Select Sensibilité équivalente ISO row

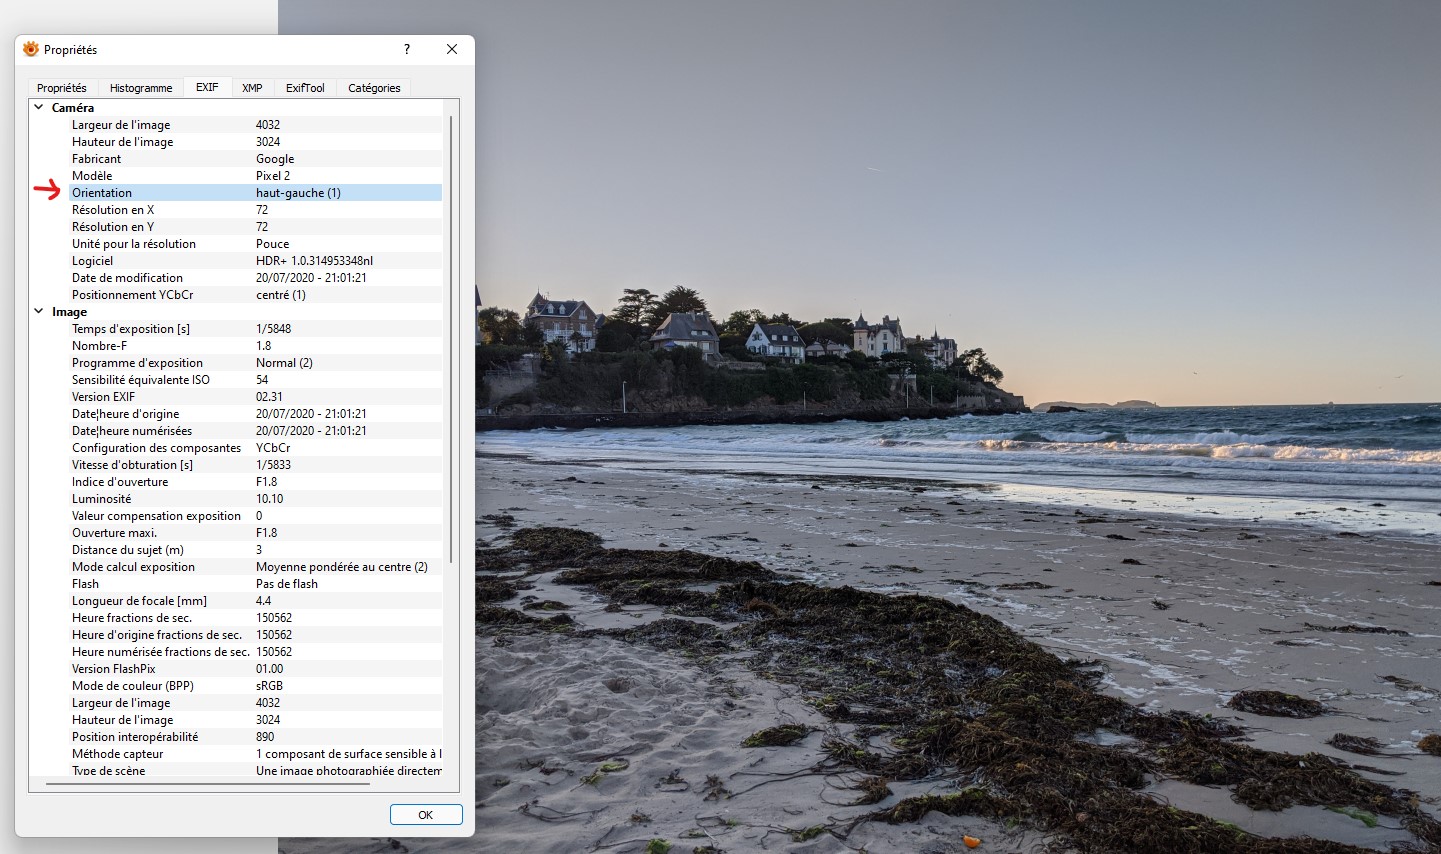[x=255, y=380]
